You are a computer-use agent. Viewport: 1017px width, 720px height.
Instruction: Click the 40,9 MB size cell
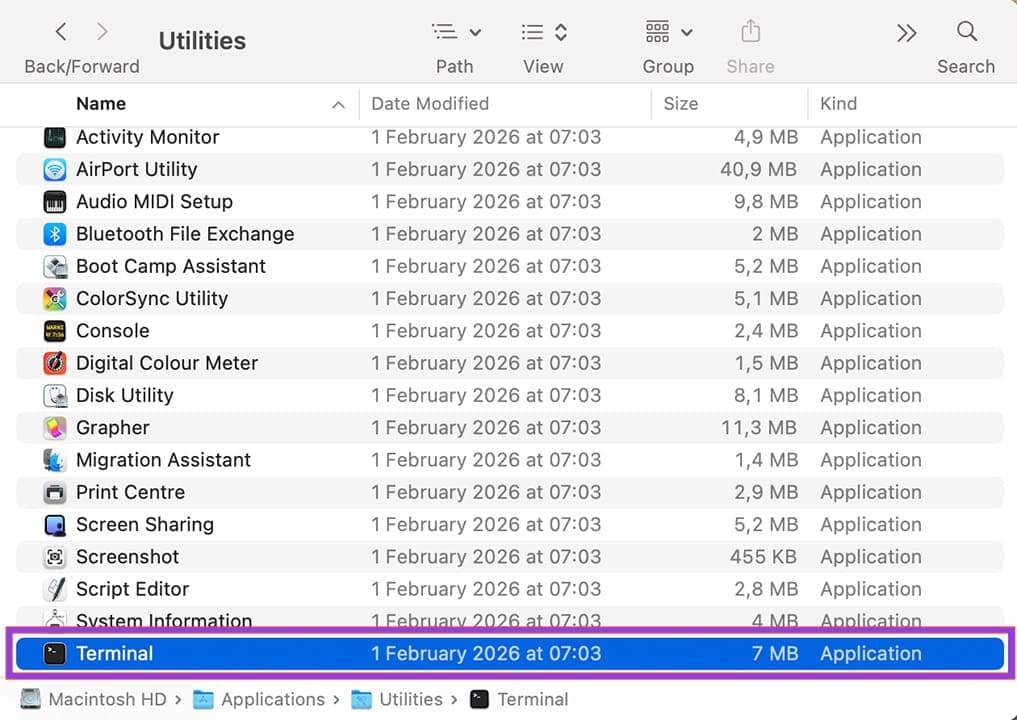(758, 170)
